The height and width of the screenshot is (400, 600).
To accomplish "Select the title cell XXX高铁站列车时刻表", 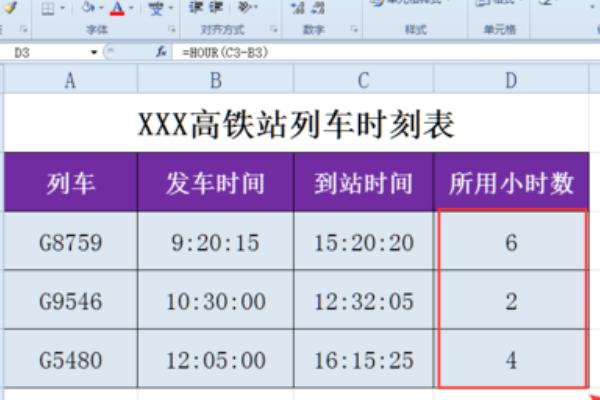I will 296,123.
